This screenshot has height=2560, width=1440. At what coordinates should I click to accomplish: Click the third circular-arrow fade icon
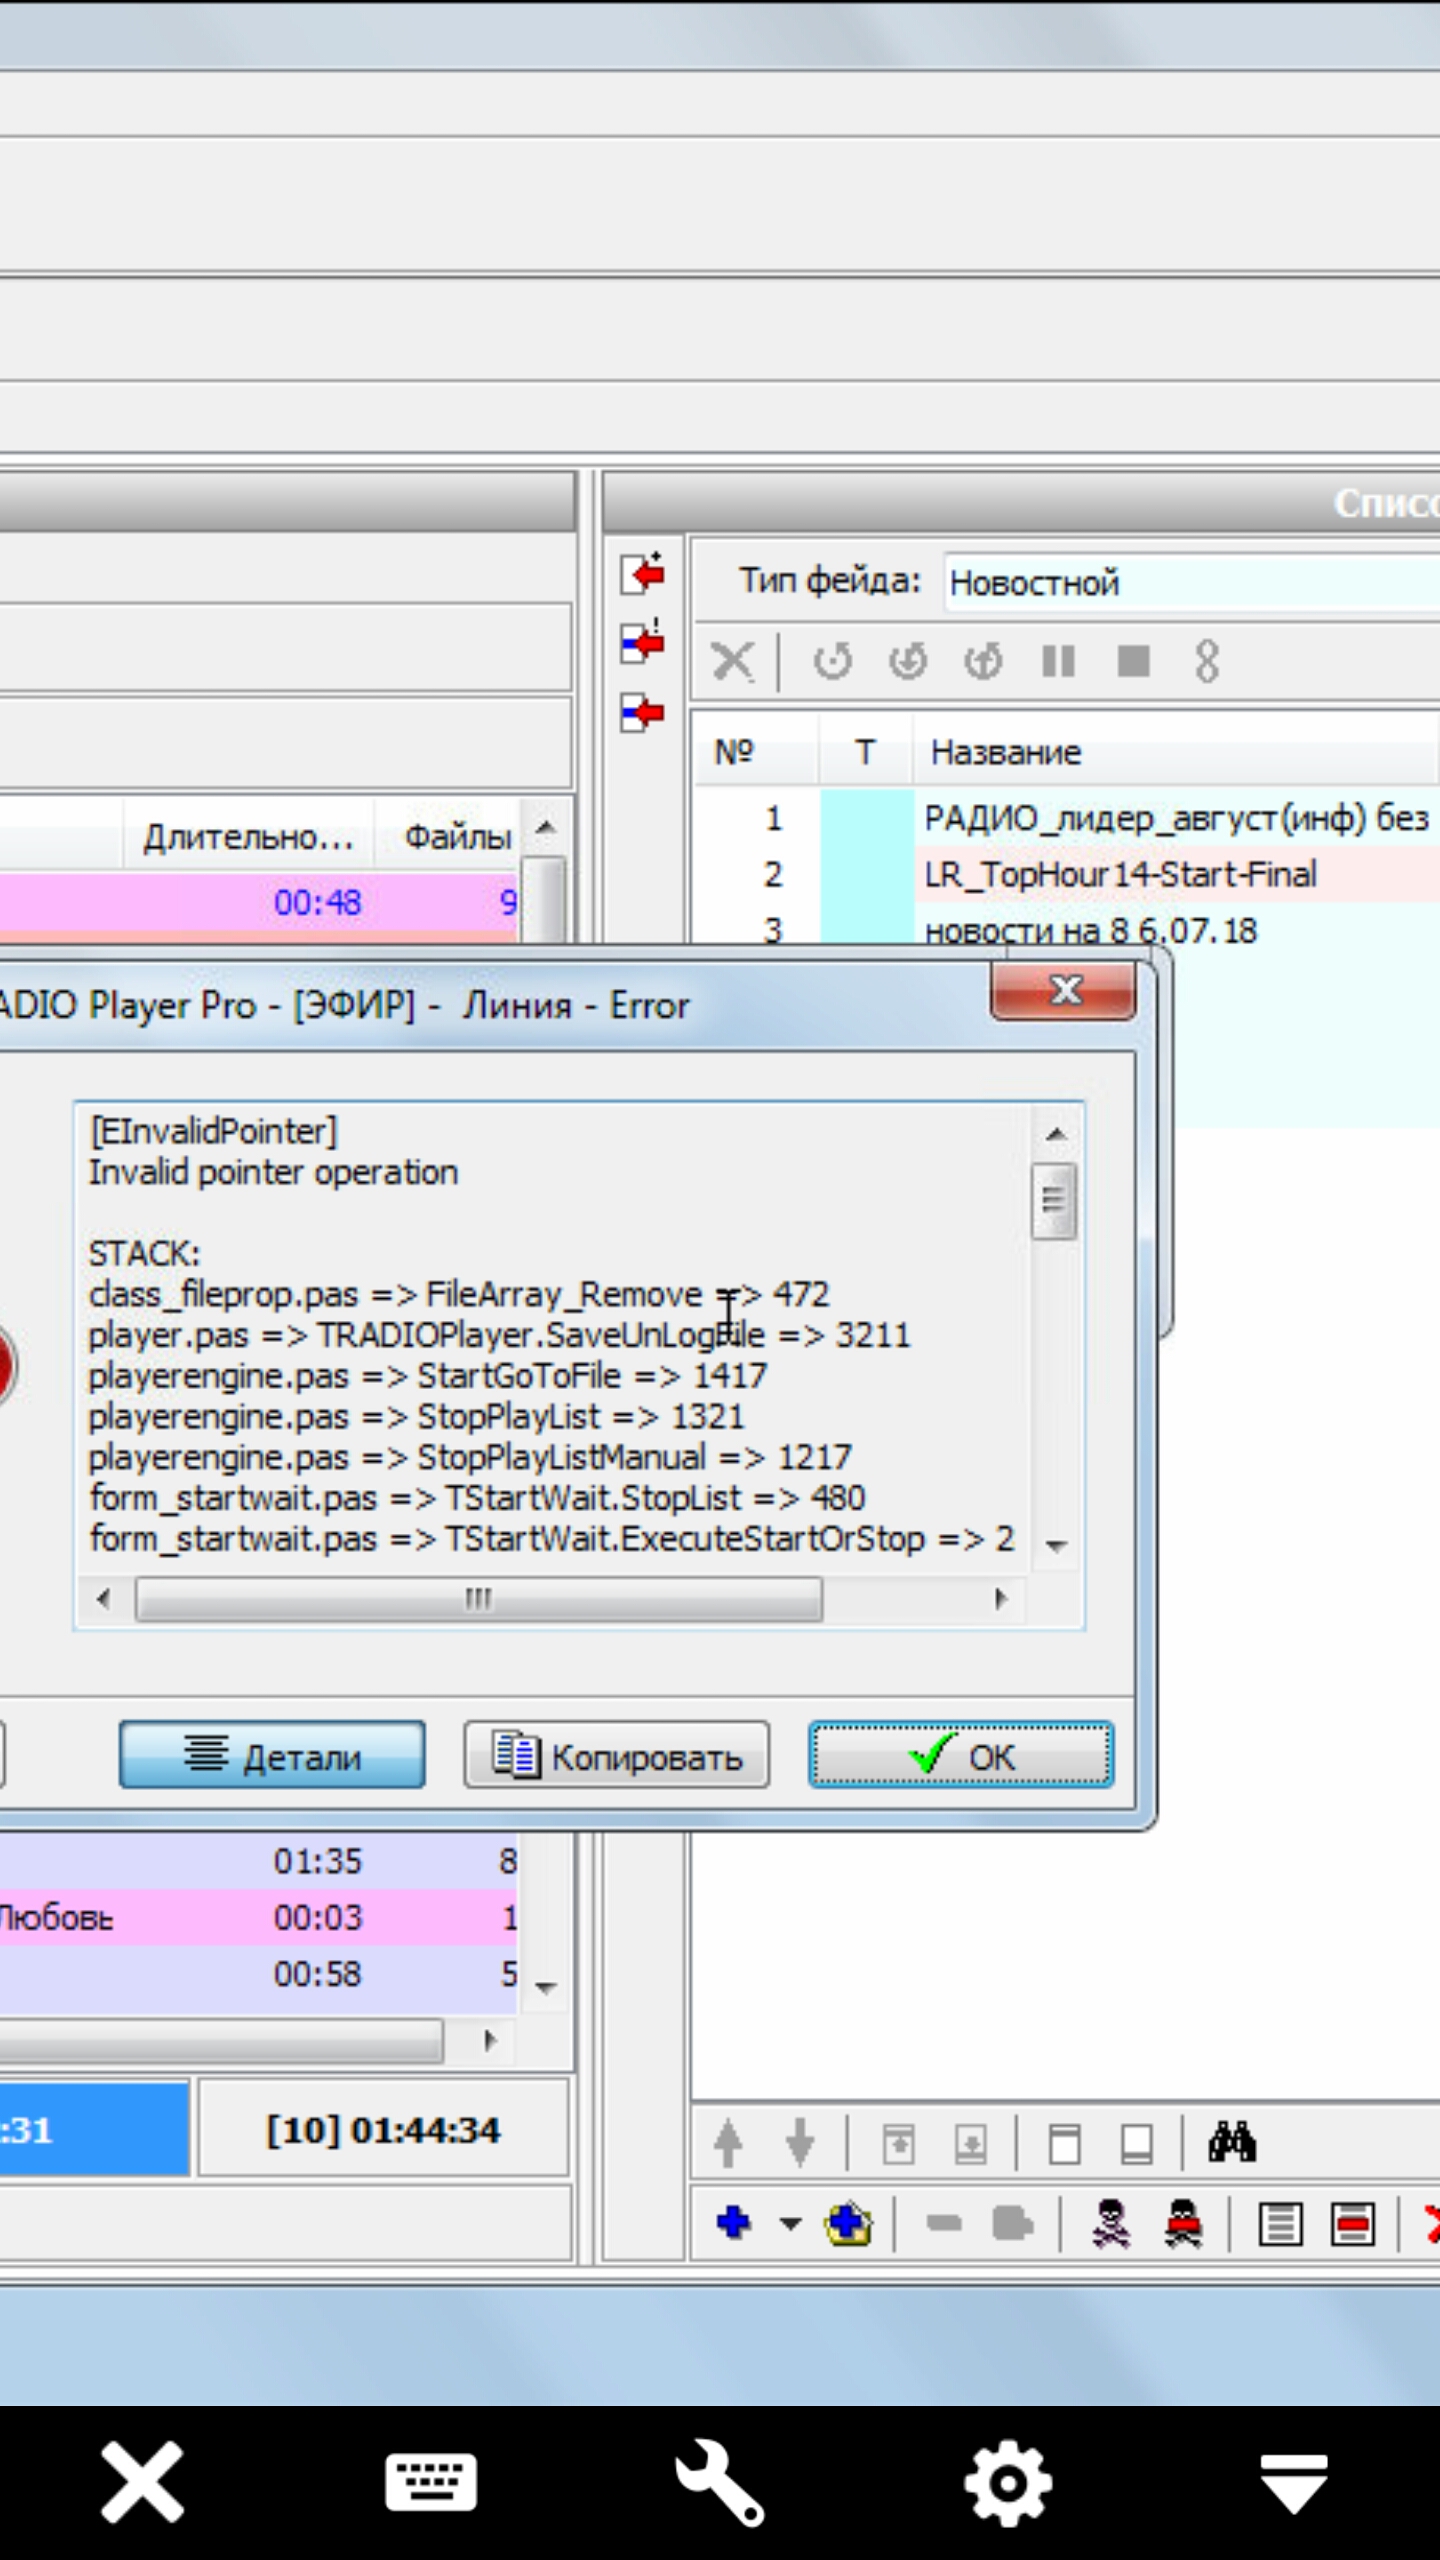tap(983, 661)
